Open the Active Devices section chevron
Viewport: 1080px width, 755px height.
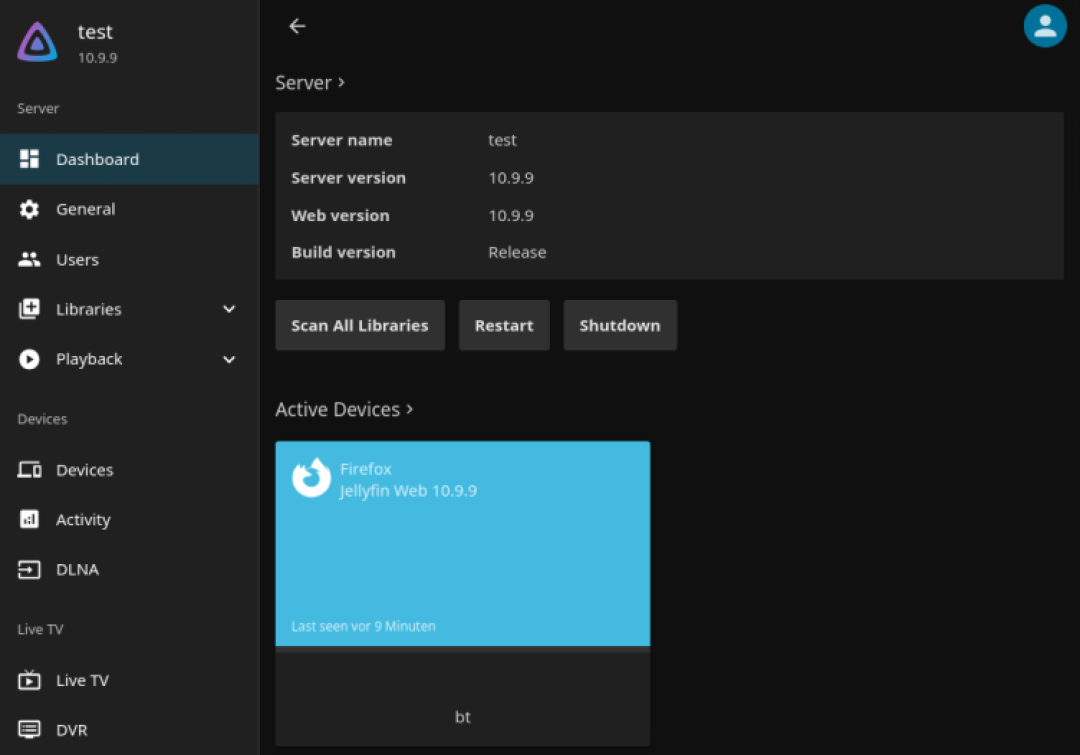[409, 409]
